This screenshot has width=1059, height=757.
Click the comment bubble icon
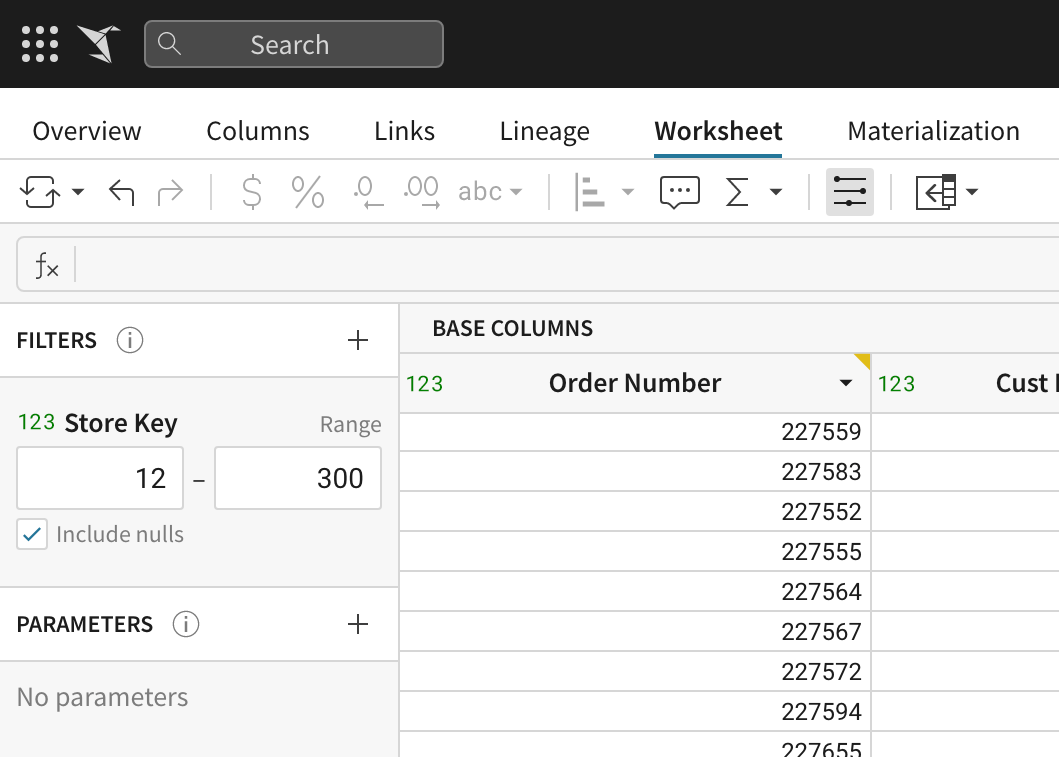[679, 192]
